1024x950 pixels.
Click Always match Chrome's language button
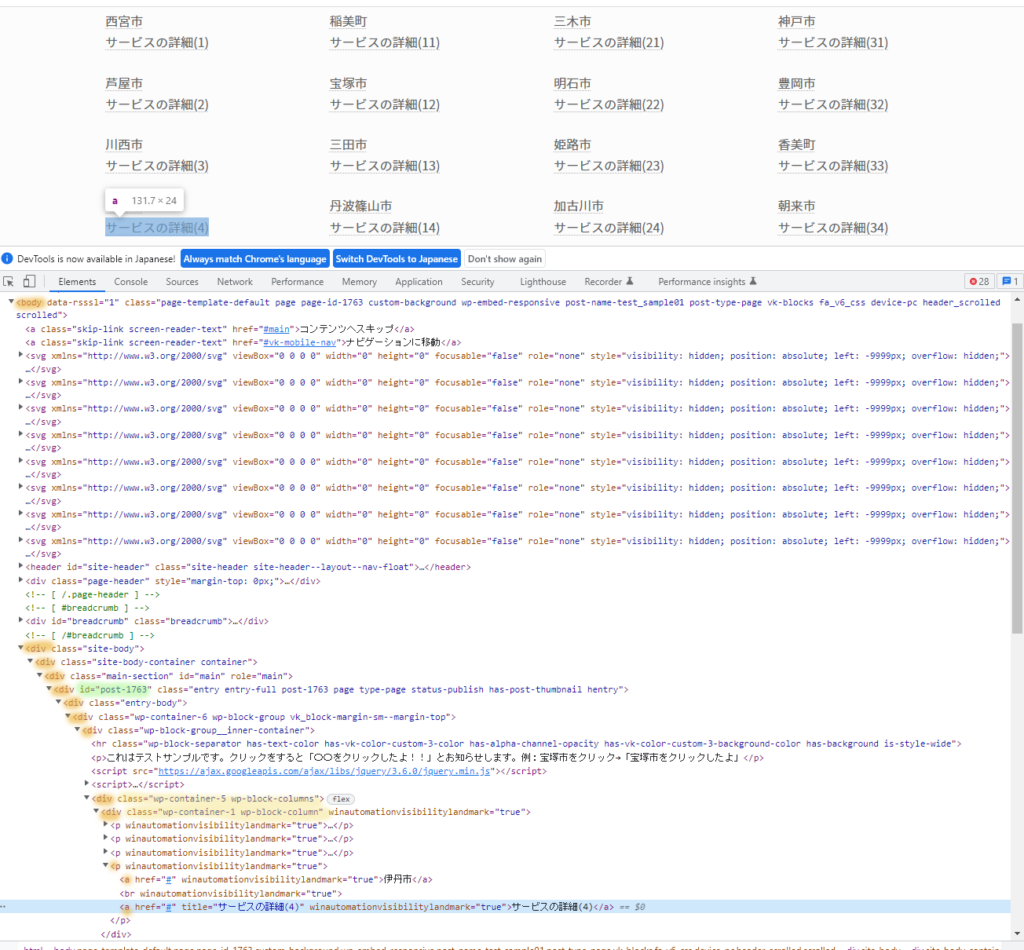(x=255, y=259)
